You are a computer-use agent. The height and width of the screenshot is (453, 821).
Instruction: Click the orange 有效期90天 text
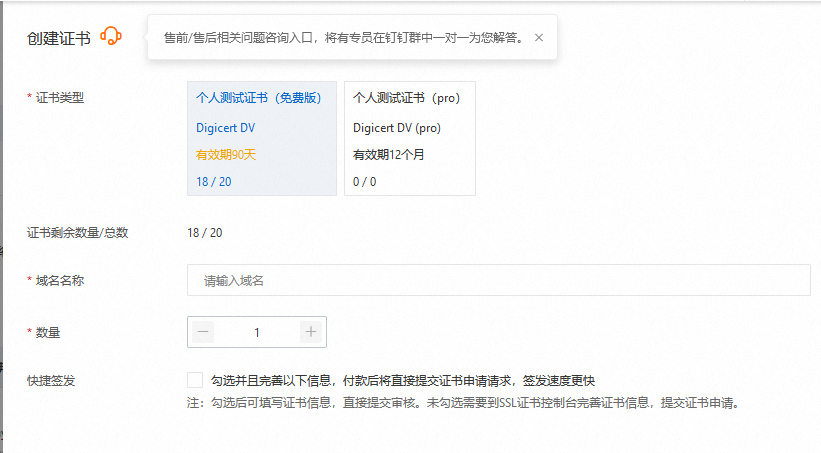pos(226,155)
